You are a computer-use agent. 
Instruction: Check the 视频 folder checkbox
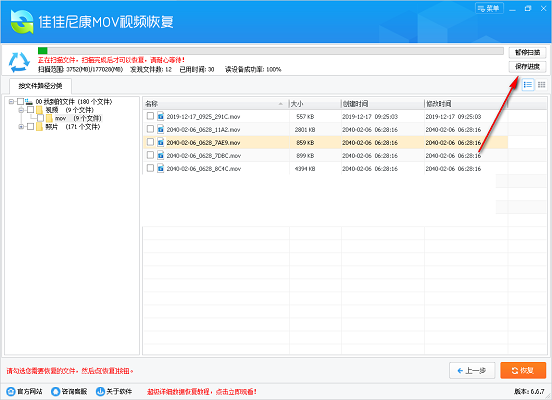click(x=30, y=110)
